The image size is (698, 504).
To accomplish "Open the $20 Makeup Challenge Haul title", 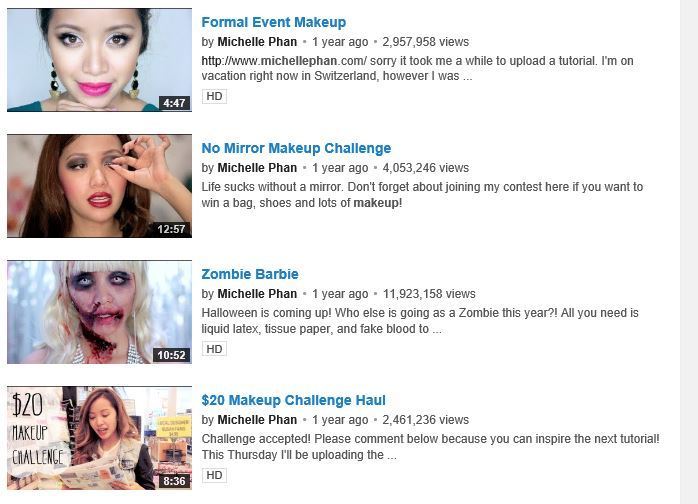I will point(293,400).
